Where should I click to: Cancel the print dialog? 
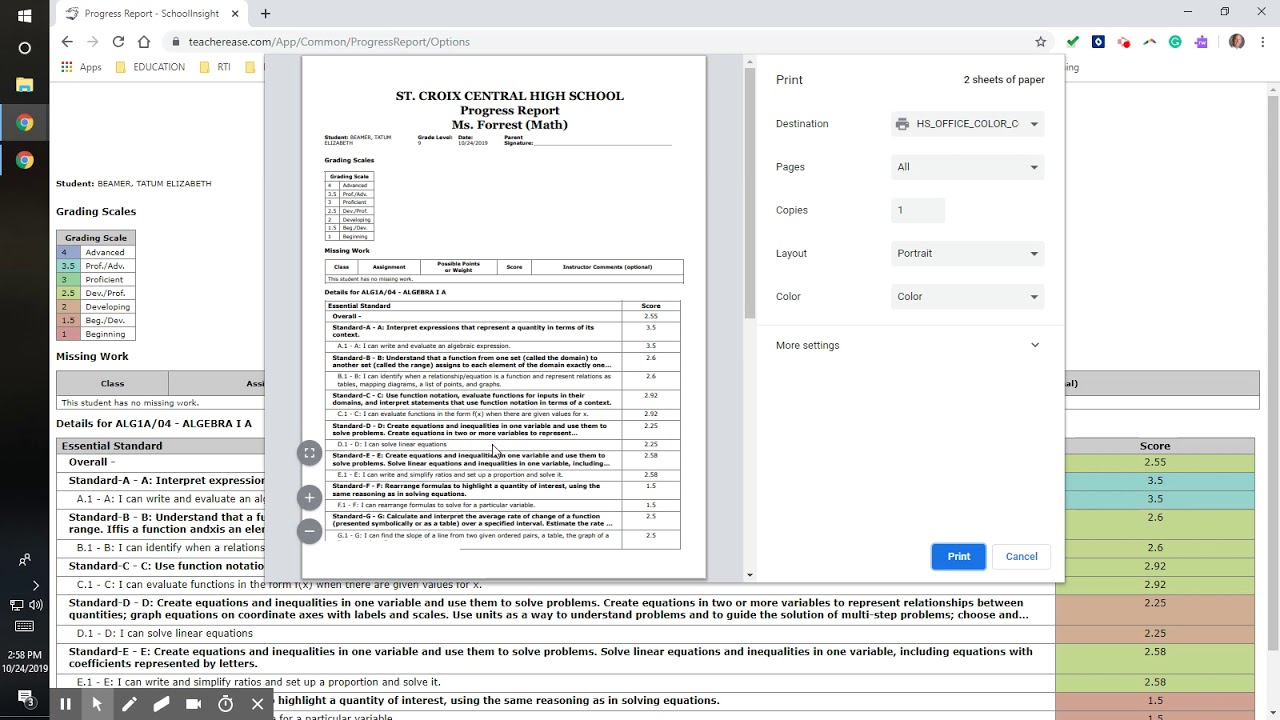click(x=1021, y=557)
